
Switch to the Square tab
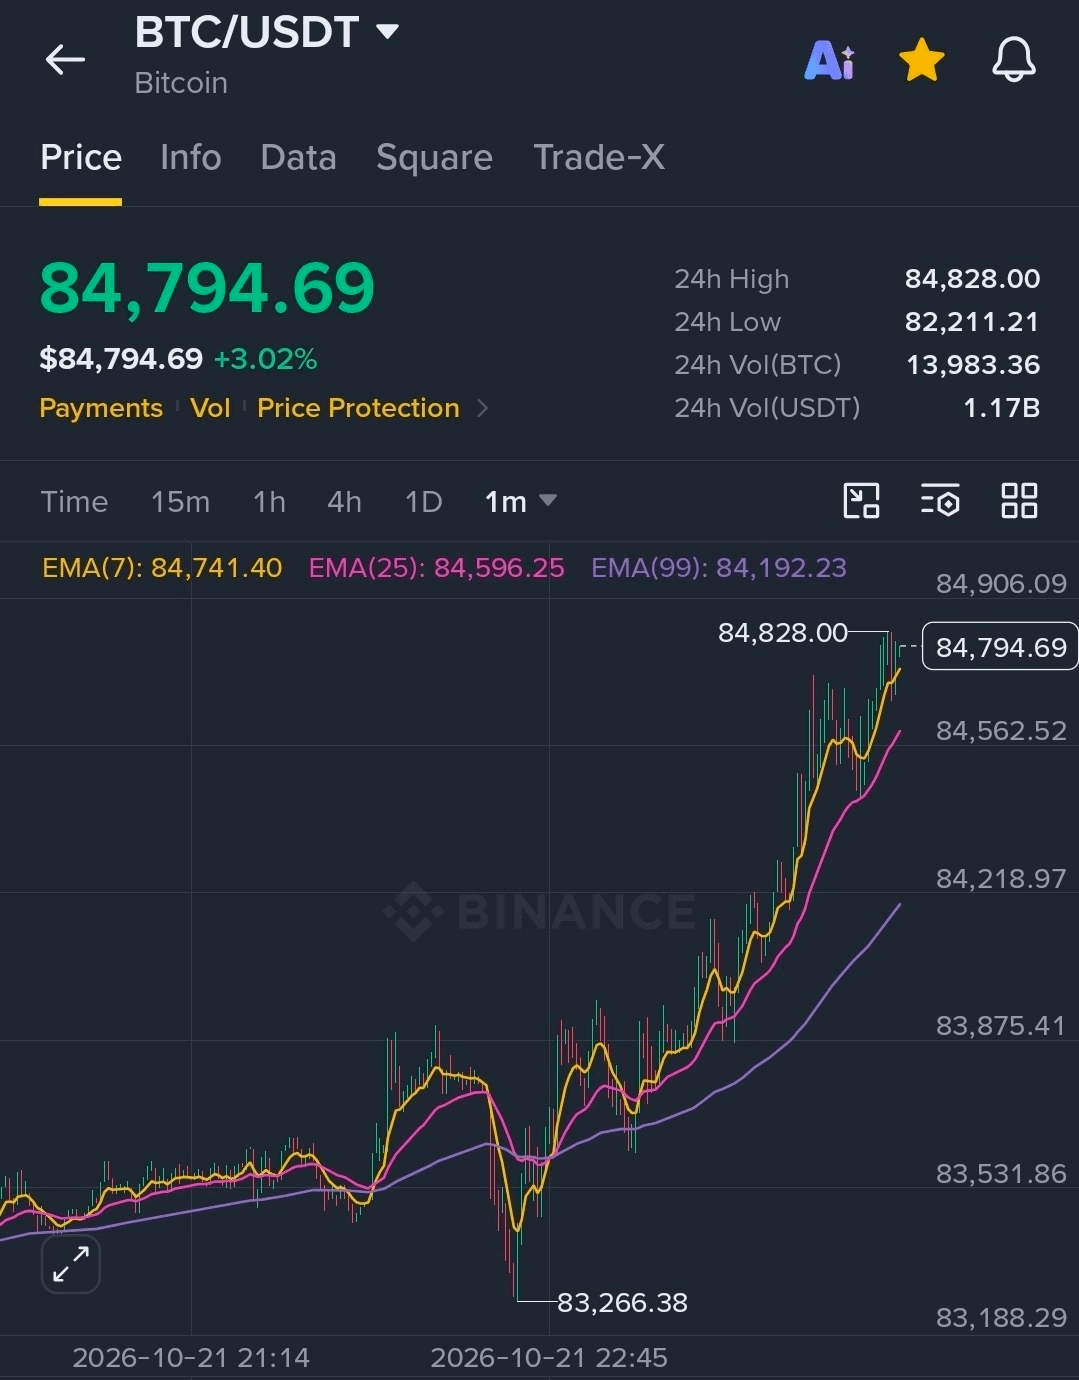pos(434,158)
